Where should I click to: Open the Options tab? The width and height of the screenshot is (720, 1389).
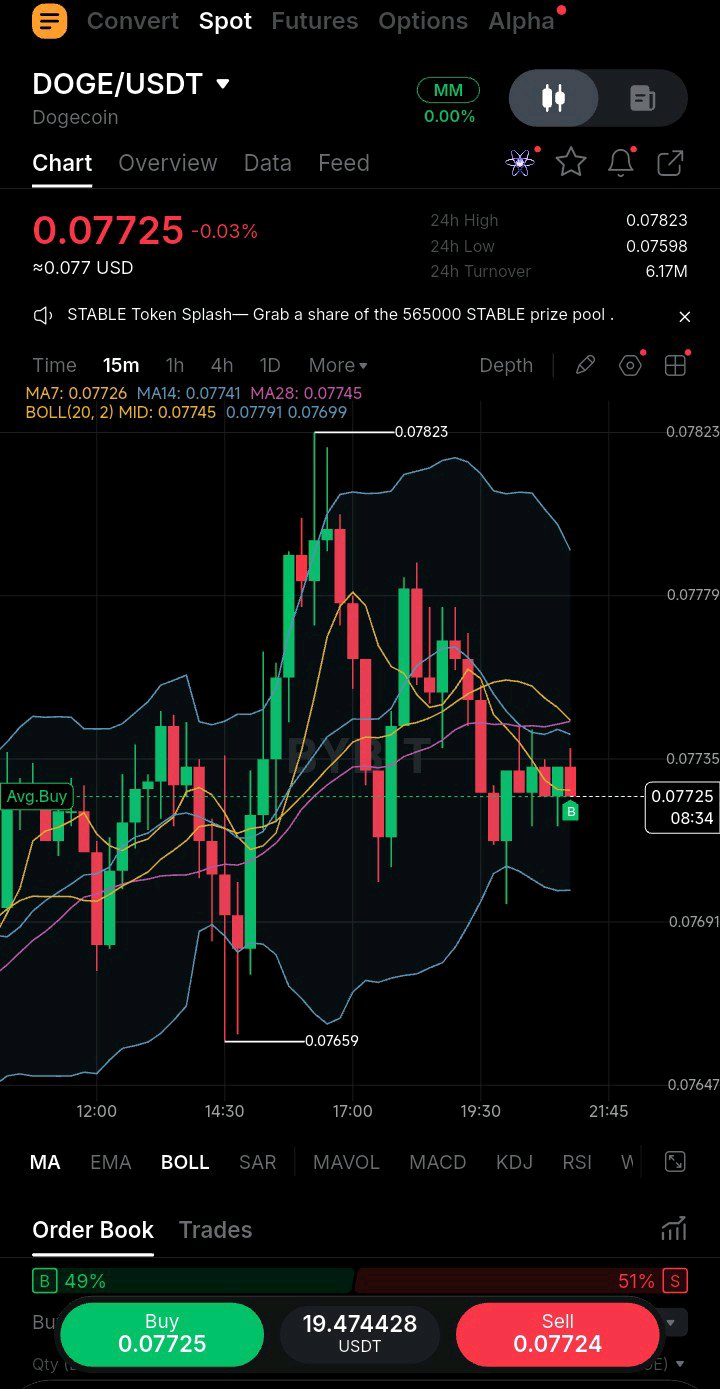point(423,21)
